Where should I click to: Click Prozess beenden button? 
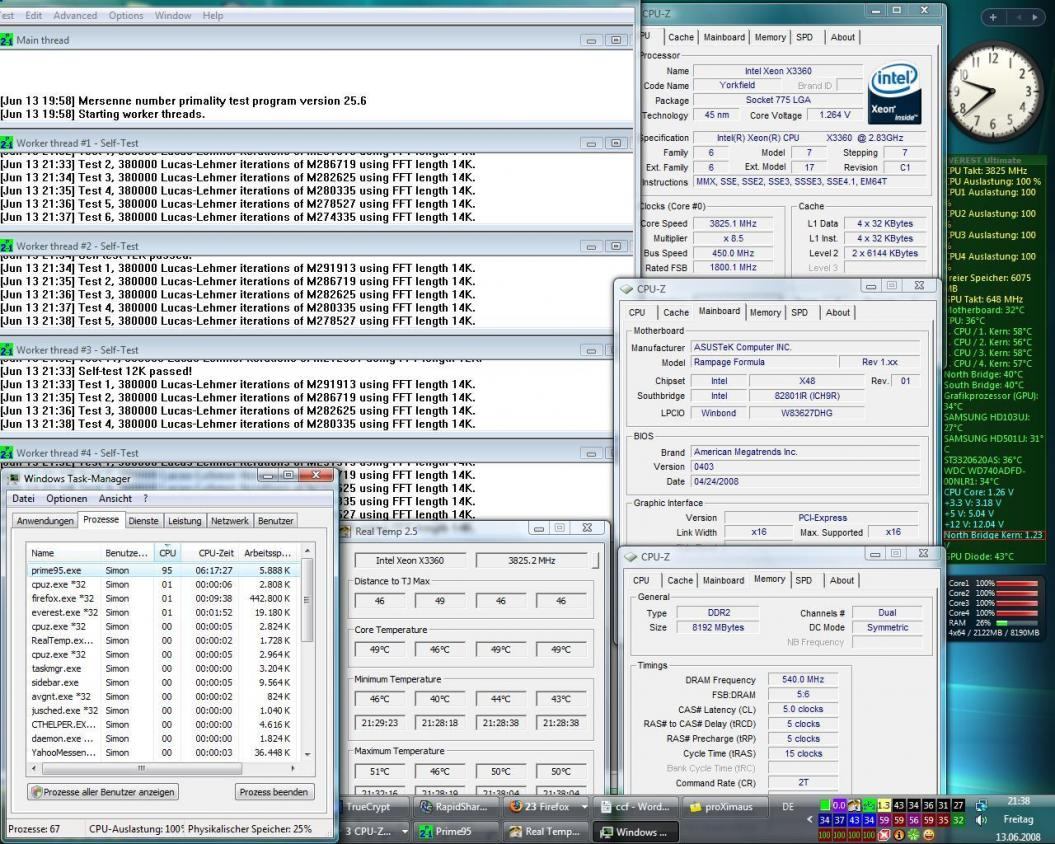point(274,792)
